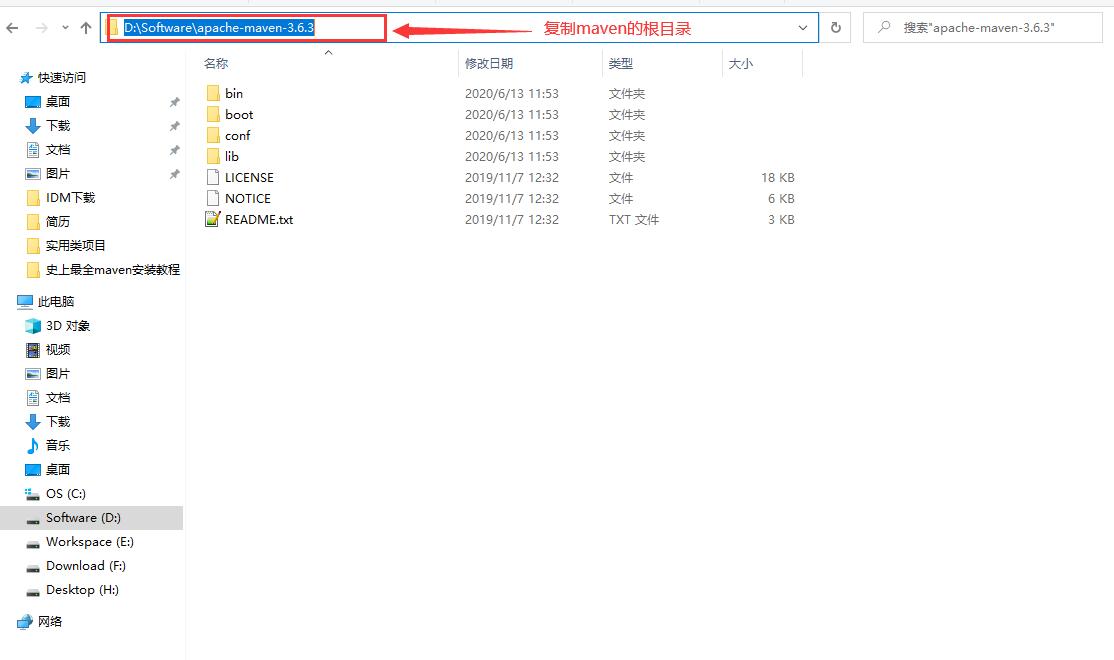
Task: Go up one folder level
Action: point(86,28)
